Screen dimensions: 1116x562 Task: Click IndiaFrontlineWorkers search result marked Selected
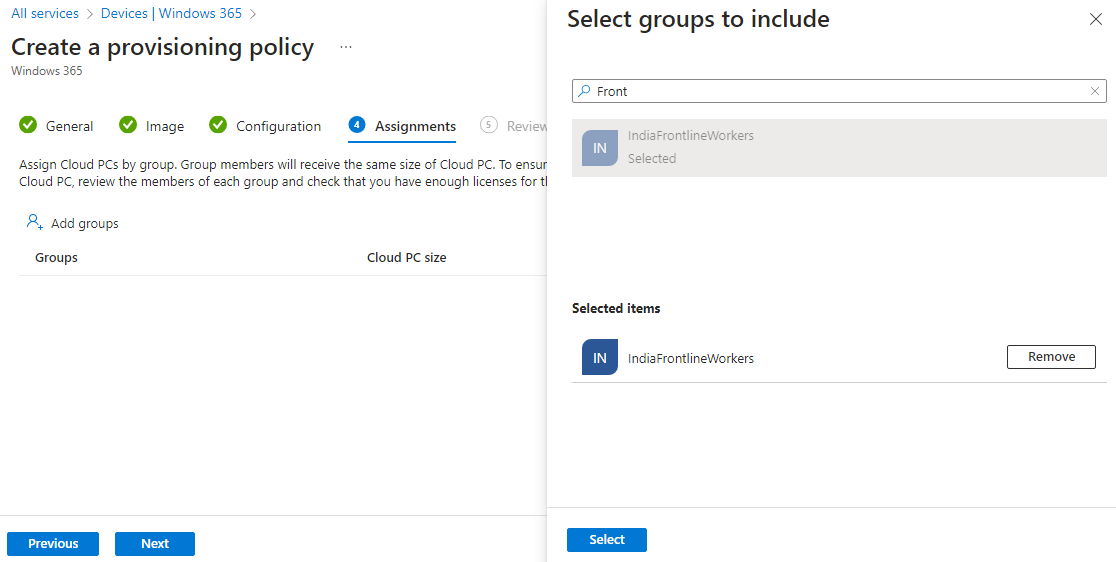(x=839, y=147)
